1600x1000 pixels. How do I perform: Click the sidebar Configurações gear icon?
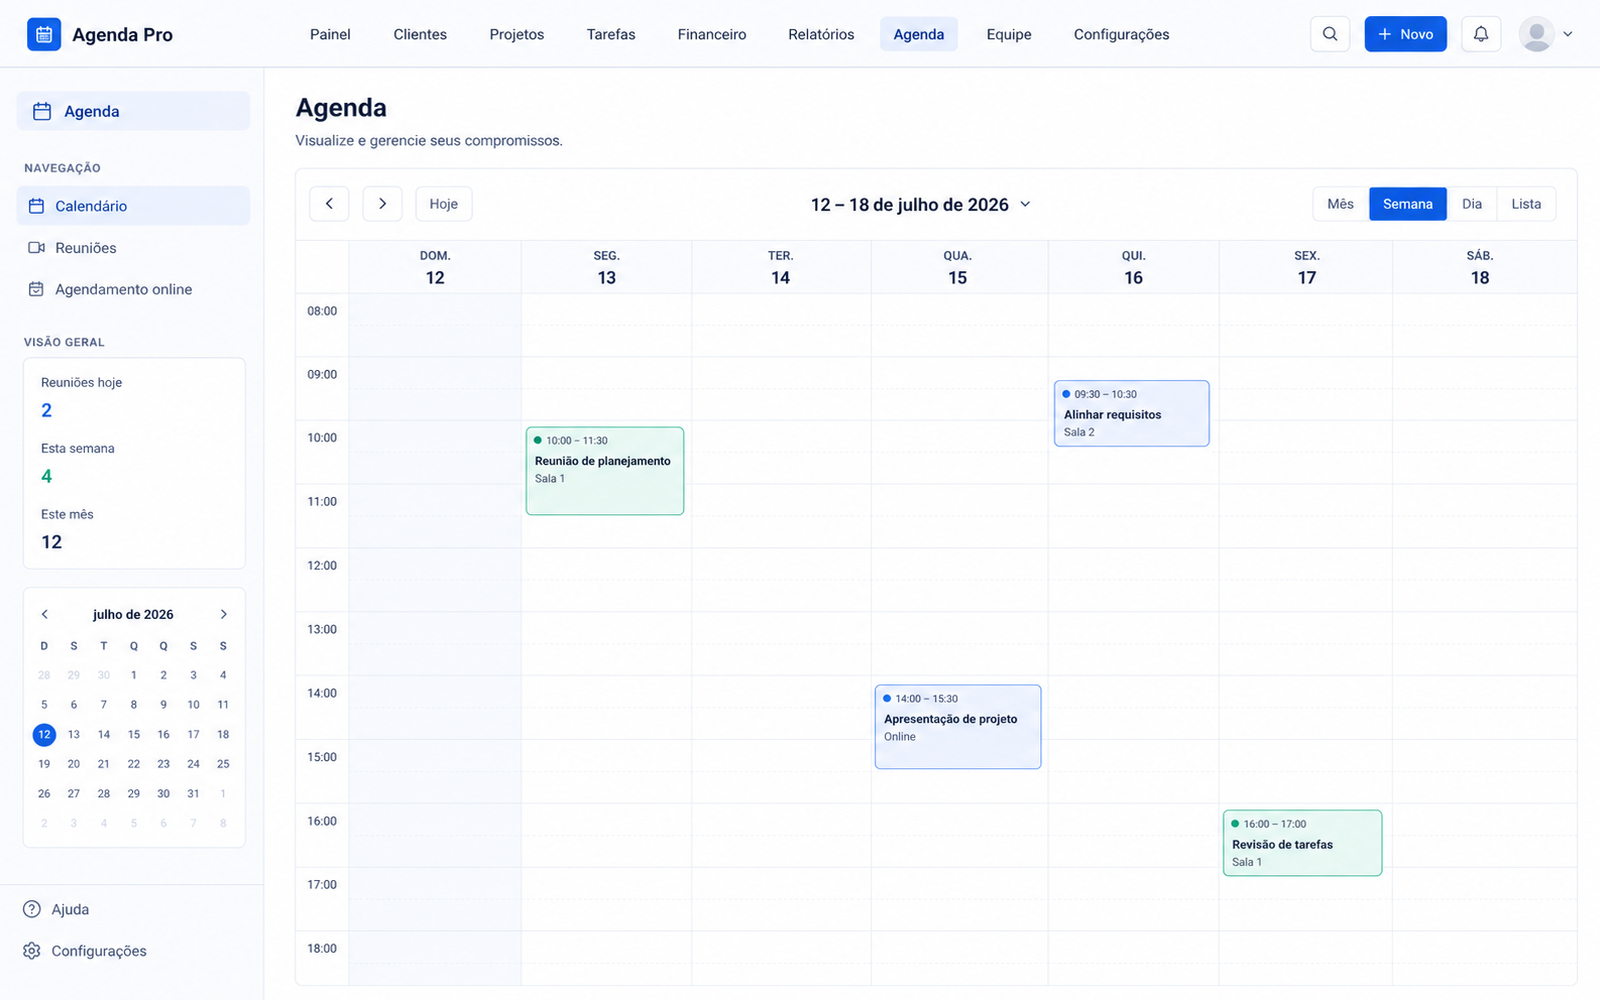click(x=32, y=951)
